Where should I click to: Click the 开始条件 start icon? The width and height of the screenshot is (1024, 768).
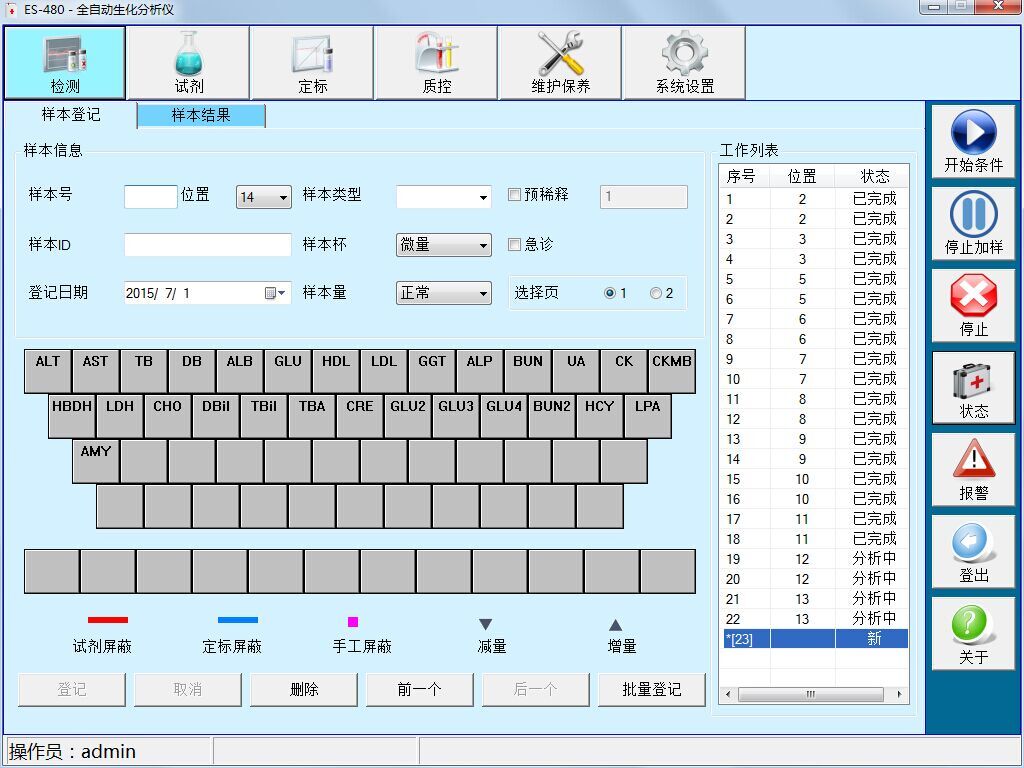(973, 133)
